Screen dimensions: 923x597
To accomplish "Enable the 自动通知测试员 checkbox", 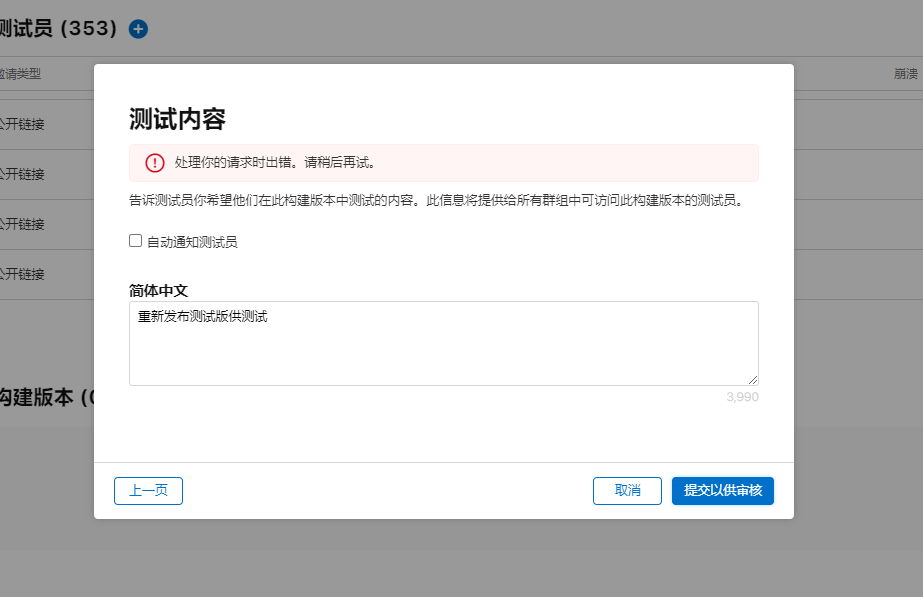I will tap(136, 241).
